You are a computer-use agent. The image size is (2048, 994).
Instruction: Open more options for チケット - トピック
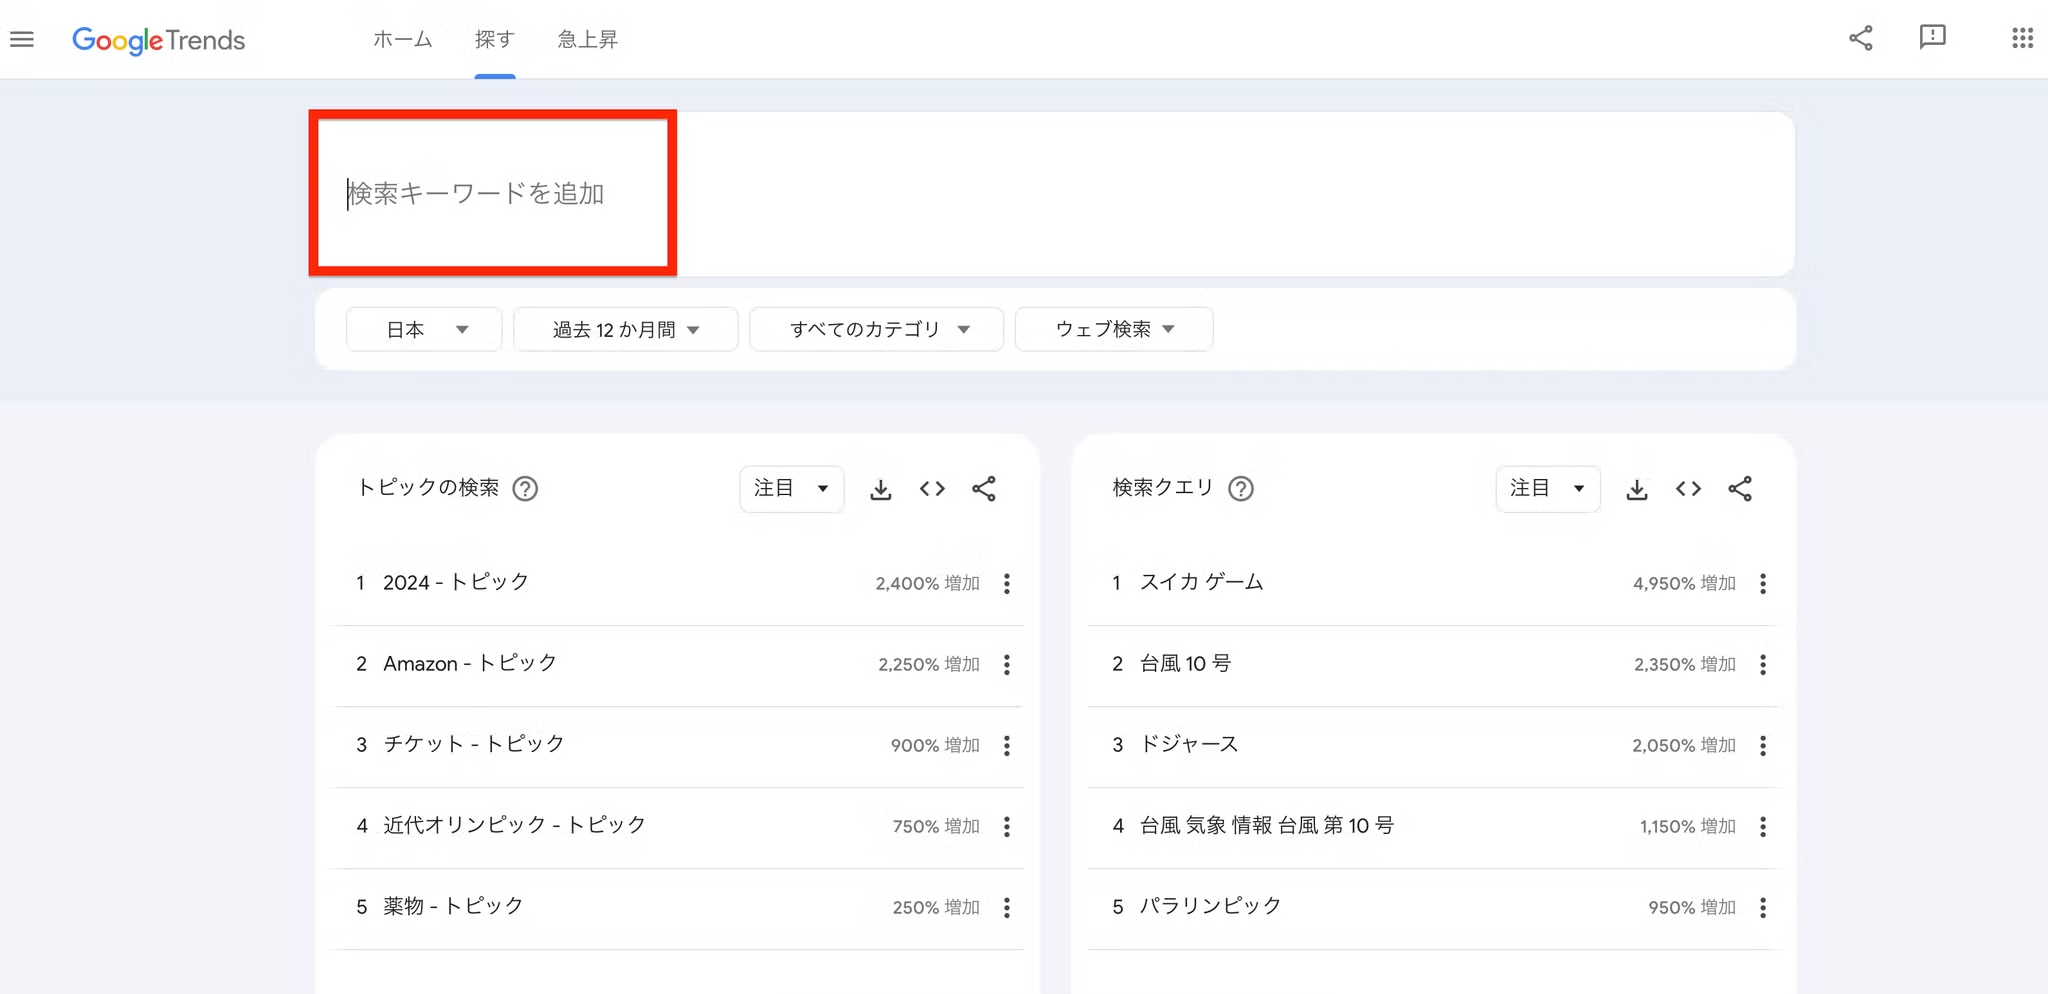[x=1007, y=746]
